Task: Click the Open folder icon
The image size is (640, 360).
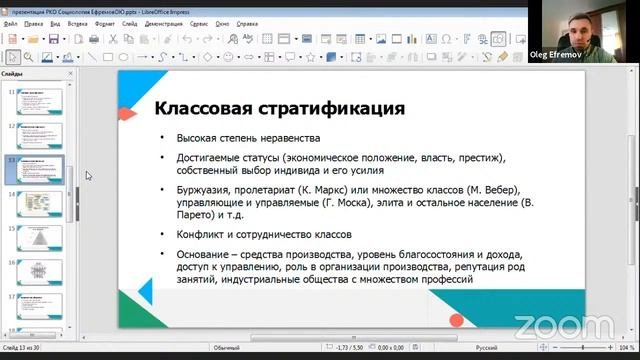Action: [33, 39]
